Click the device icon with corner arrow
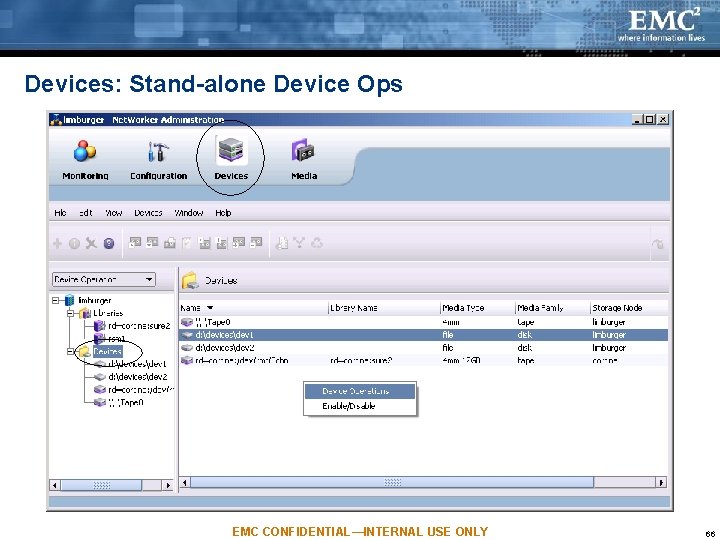 coord(135,242)
